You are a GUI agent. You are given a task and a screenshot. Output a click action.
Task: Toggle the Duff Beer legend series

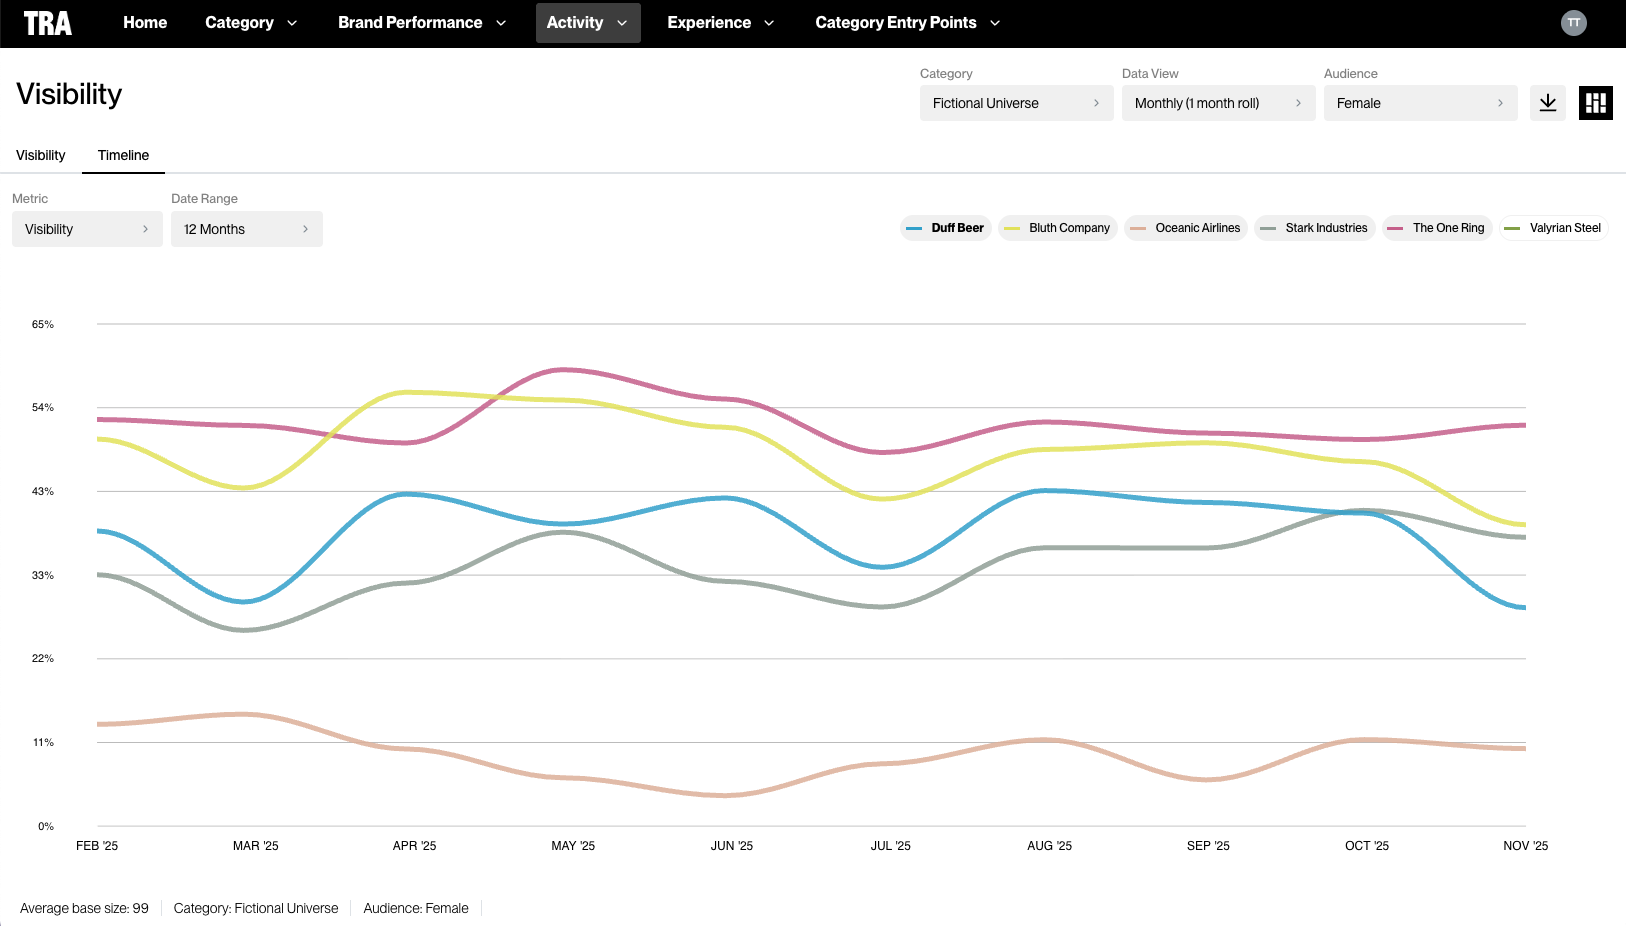pos(945,228)
